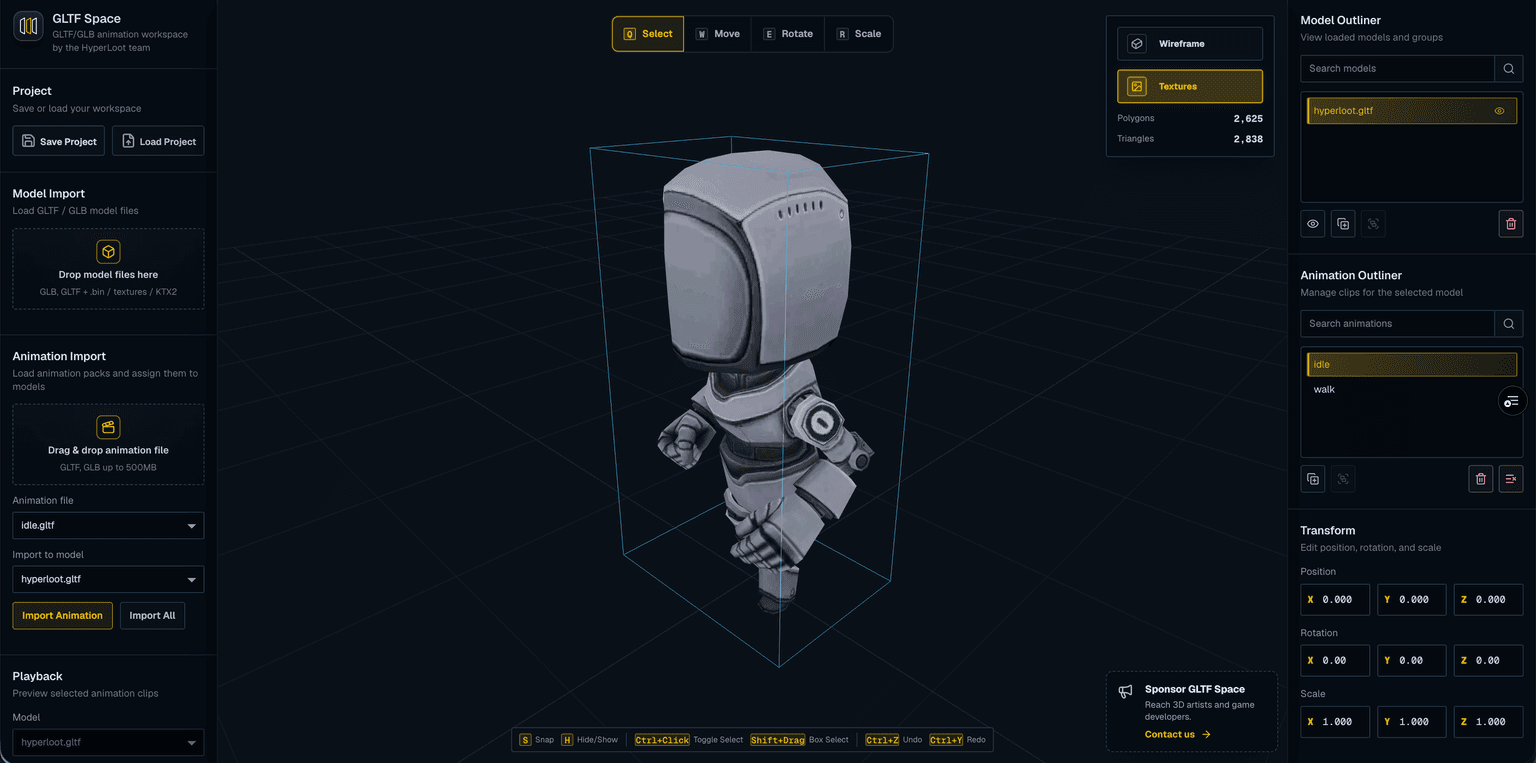The height and width of the screenshot is (763, 1536).
Task: Click the Search models input field
Action: click(x=1397, y=68)
